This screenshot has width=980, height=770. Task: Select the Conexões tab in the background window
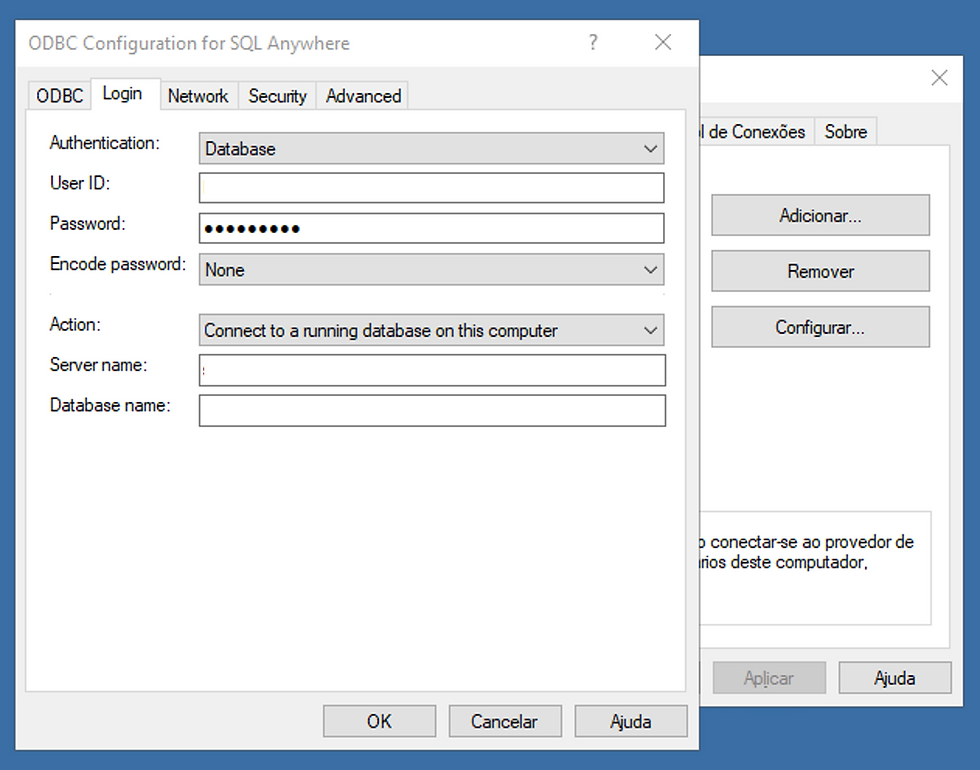[756, 132]
